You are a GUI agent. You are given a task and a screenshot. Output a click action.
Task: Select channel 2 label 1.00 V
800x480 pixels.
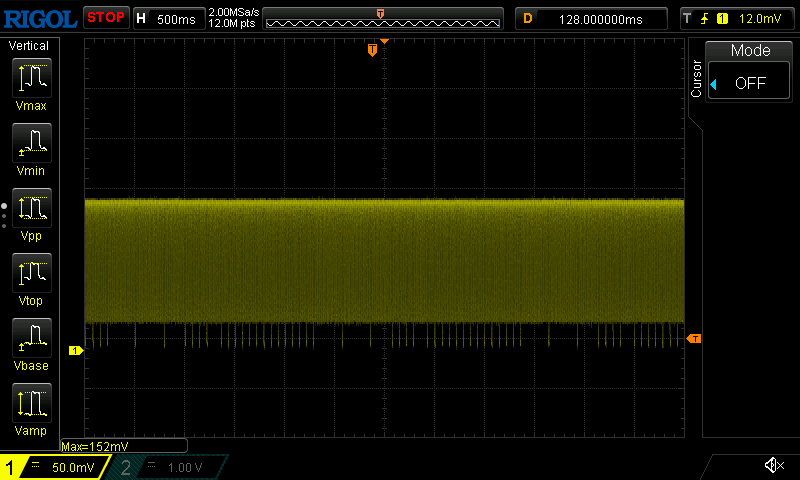pos(185,467)
